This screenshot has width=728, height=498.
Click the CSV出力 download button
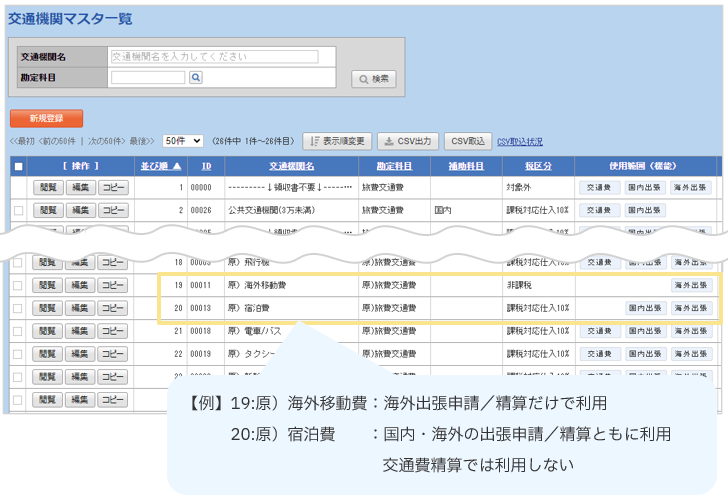407,142
